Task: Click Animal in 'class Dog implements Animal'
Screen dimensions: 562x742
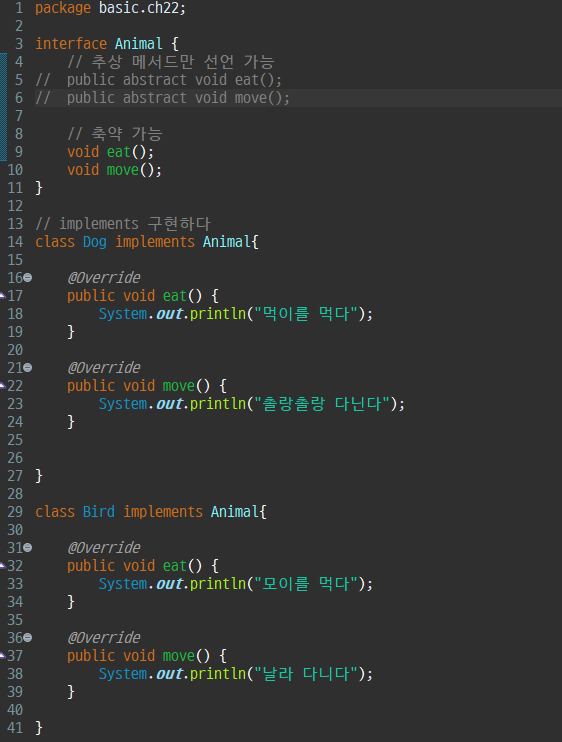Action: (x=227, y=242)
